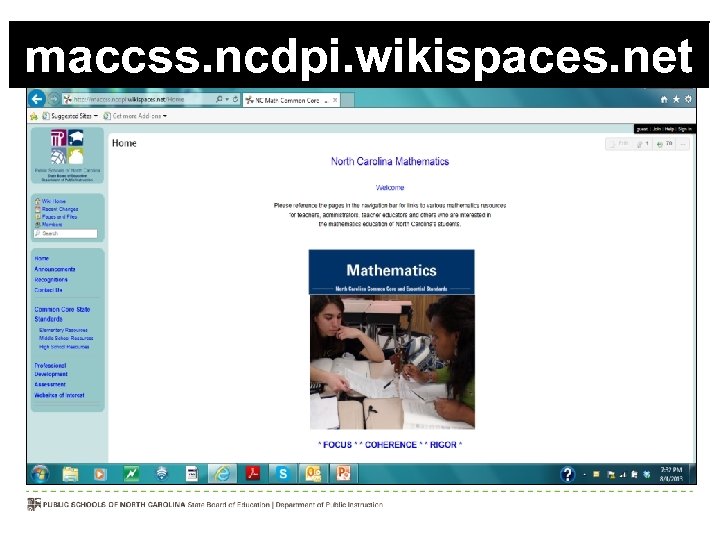Viewport: 720px width, 540px height.
Task: Click the Internet Explorer taskbar icon
Action: click(222, 473)
